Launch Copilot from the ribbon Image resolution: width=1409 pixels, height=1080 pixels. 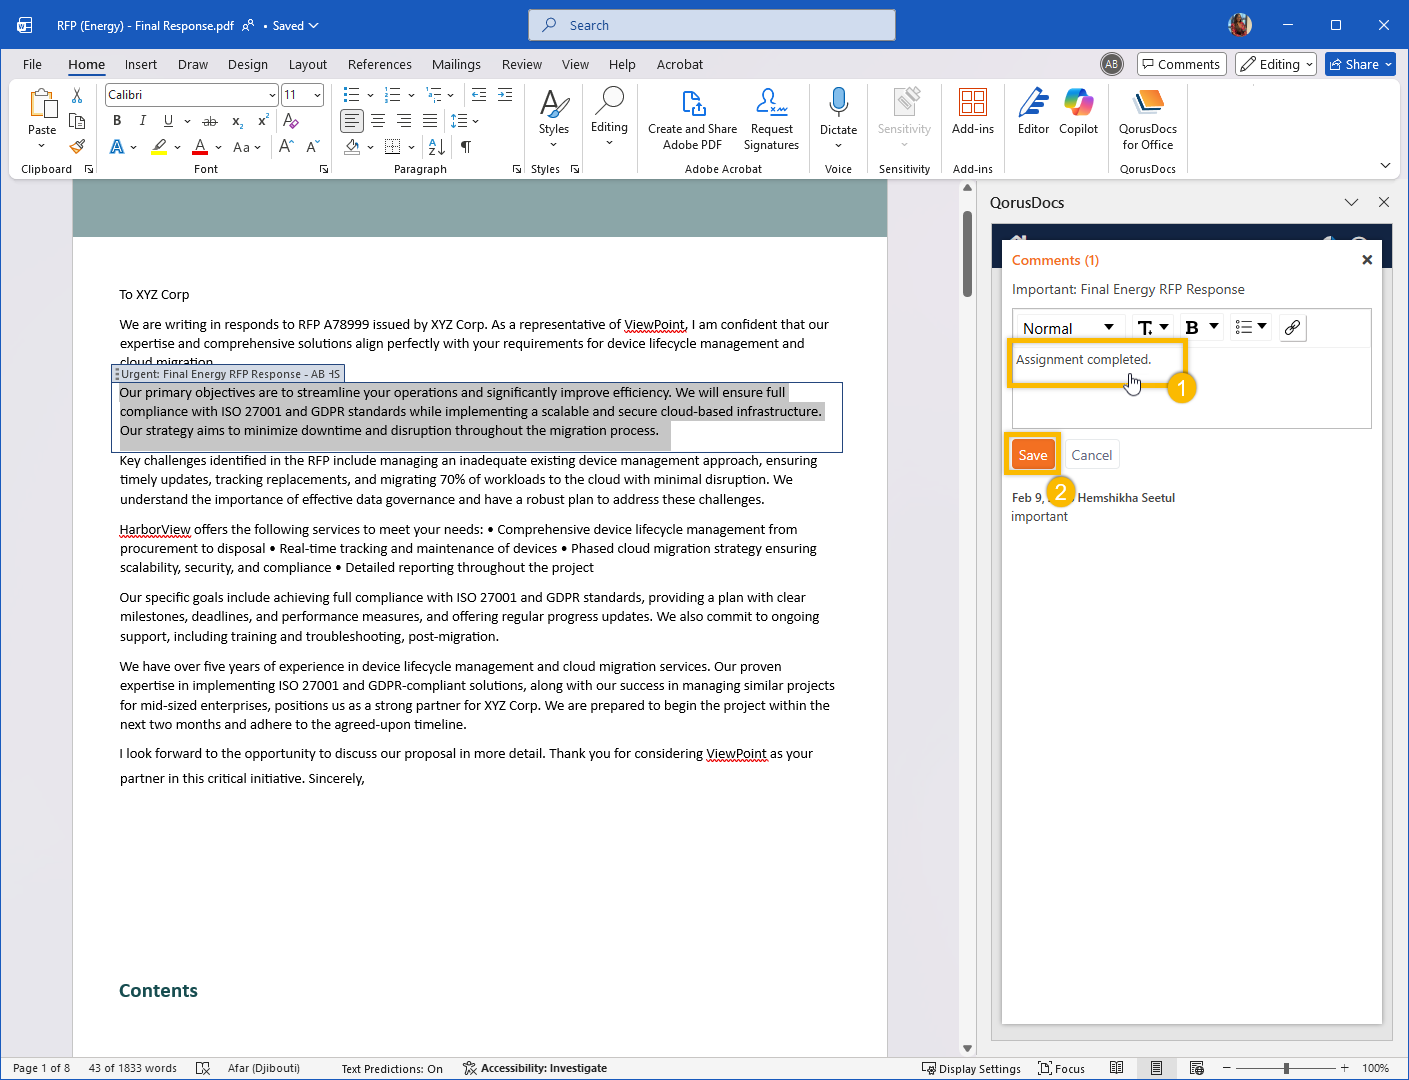click(1078, 111)
